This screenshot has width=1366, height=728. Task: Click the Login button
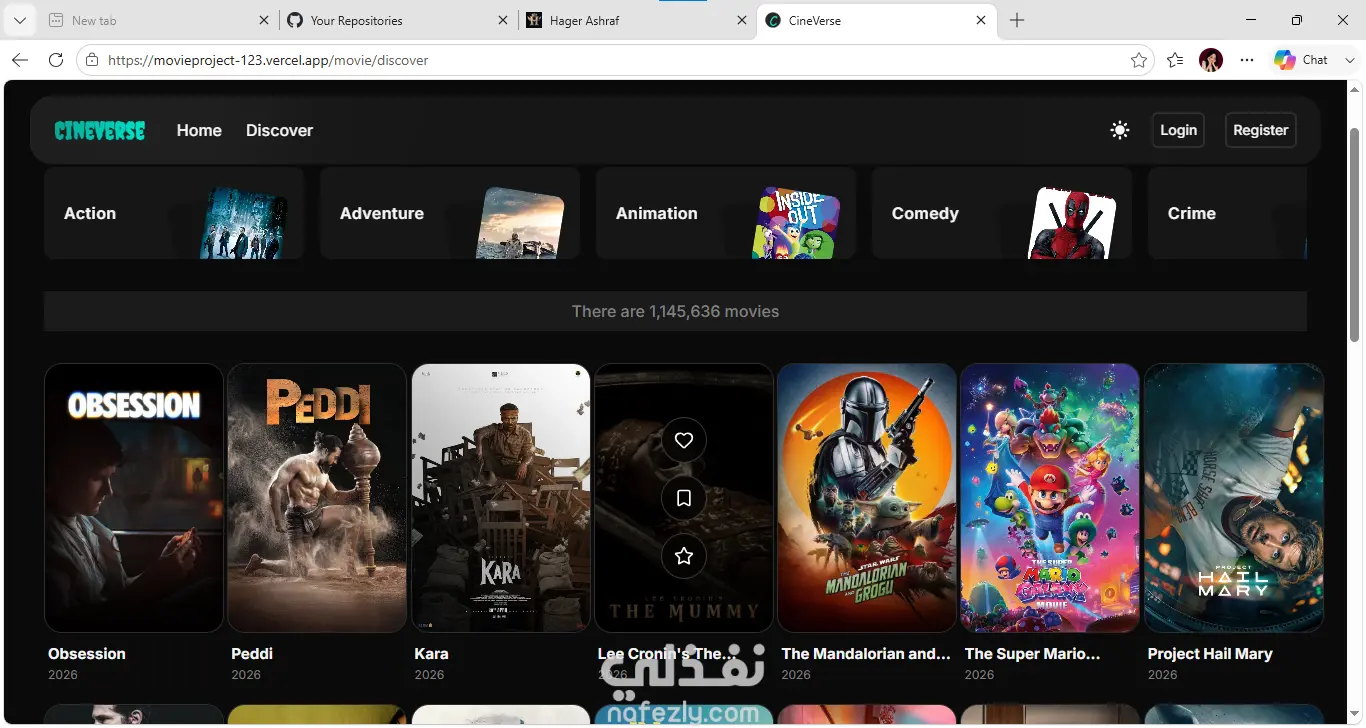(x=1178, y=130)
